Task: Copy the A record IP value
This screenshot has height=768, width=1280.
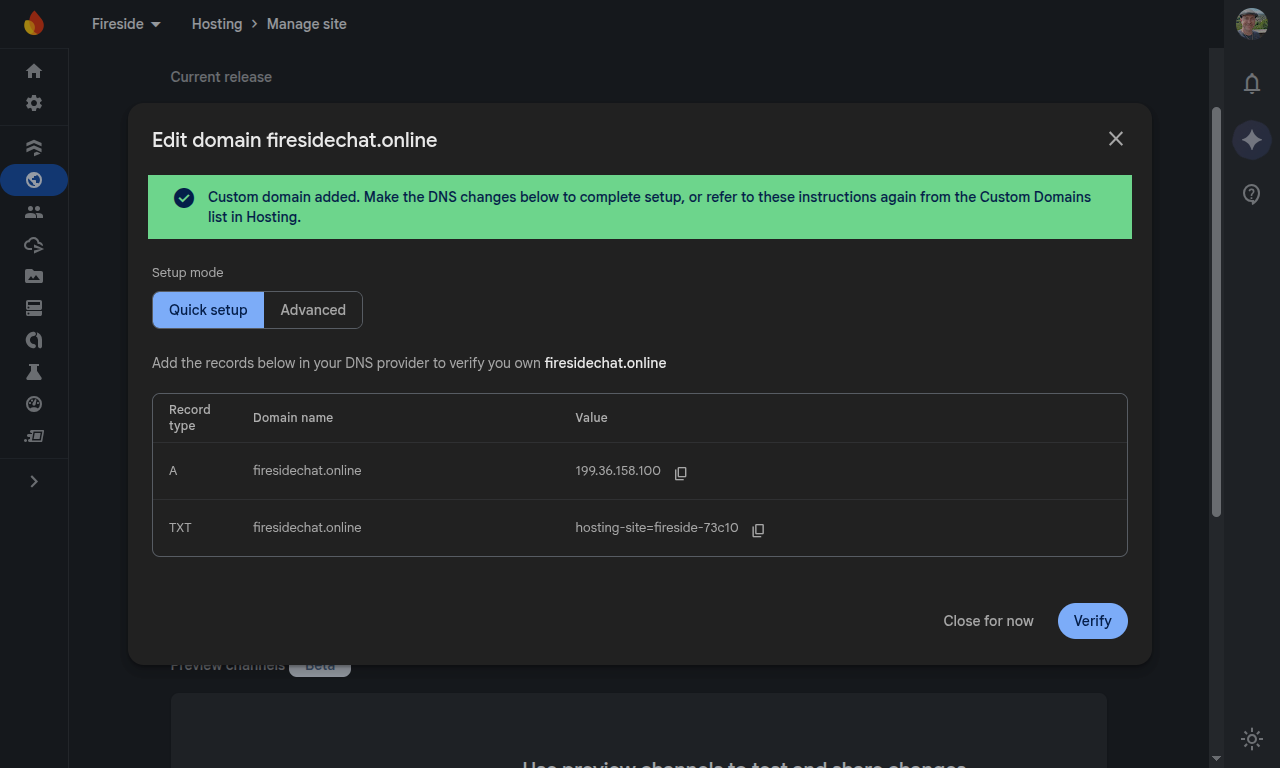Action: (x=680, y=473)
